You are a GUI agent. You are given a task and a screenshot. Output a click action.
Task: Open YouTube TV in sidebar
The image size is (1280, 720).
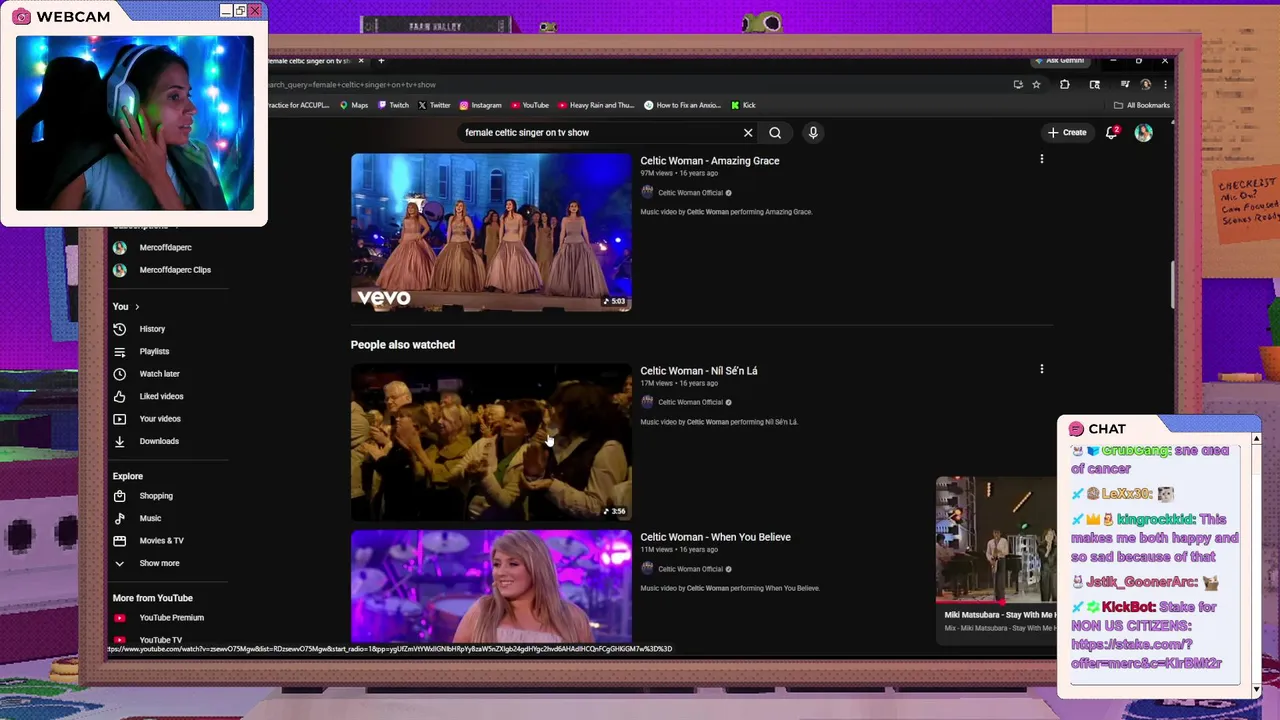pos(160,640)
